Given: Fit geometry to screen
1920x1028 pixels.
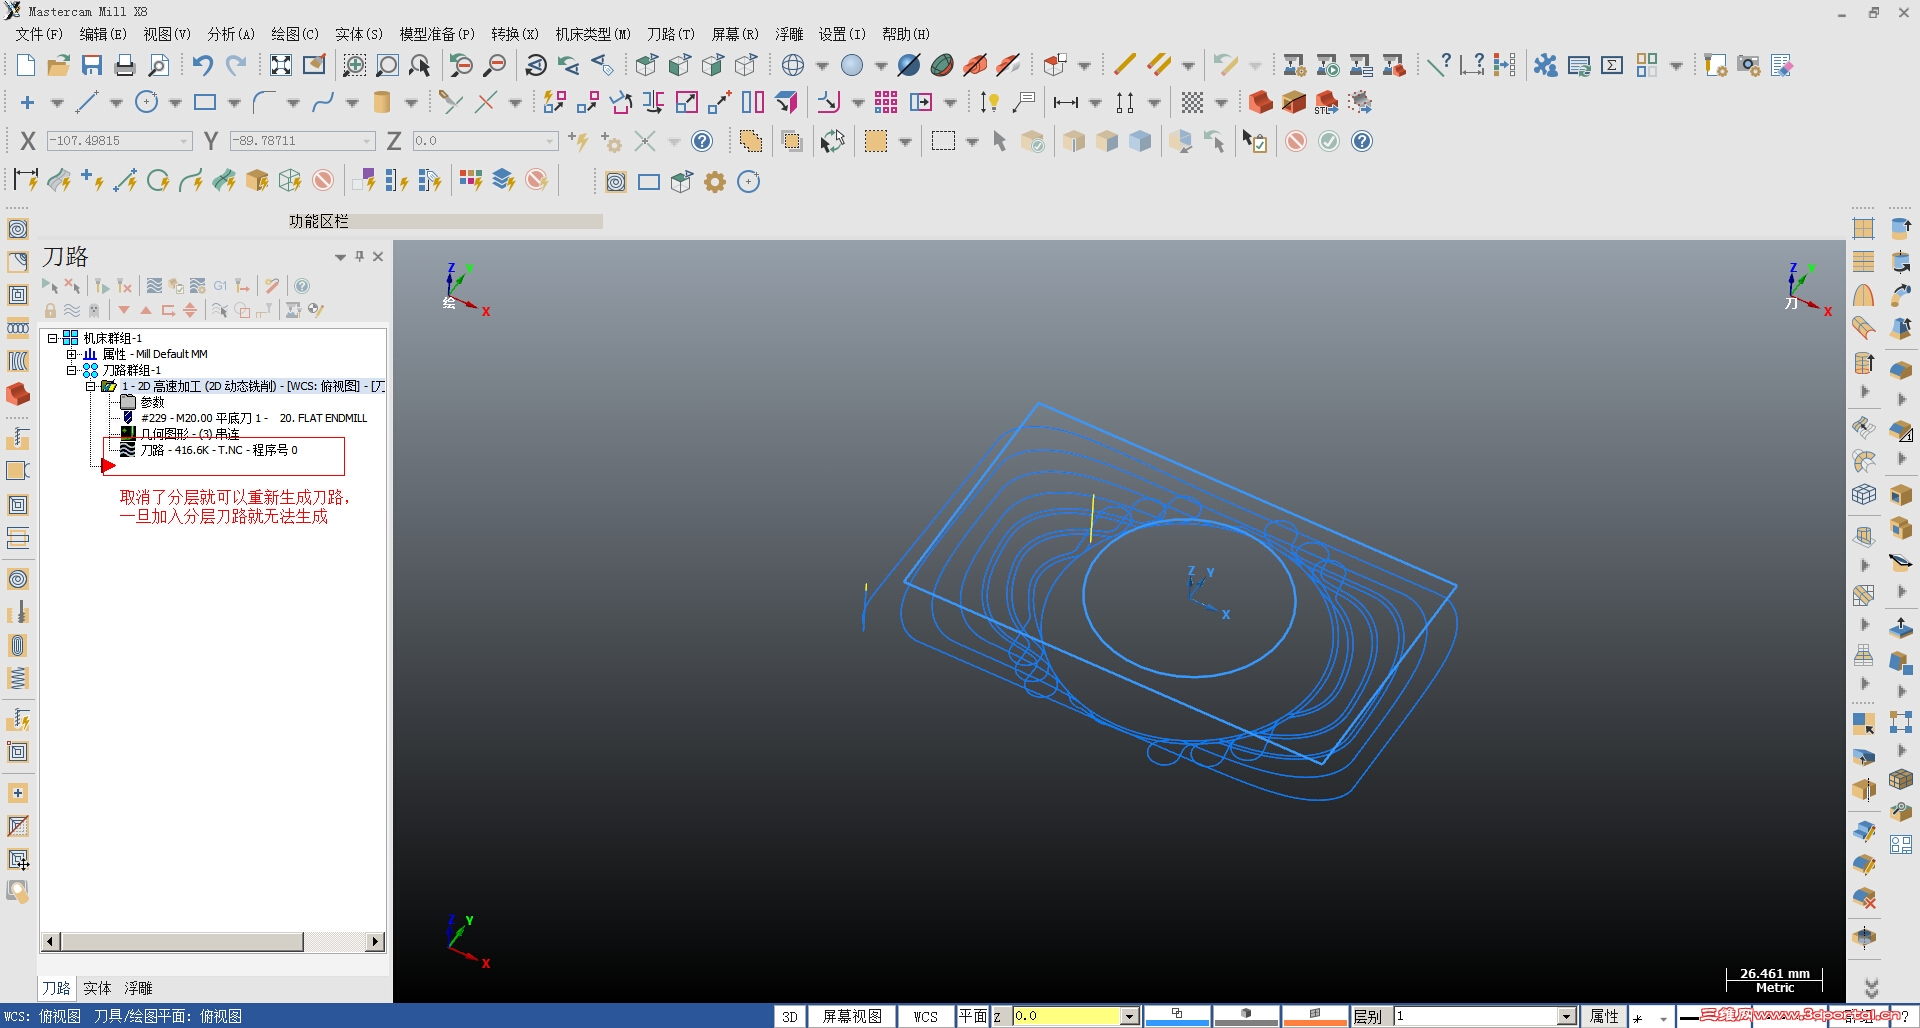Looking at the screenshot, I should click(x=281, y=66).
